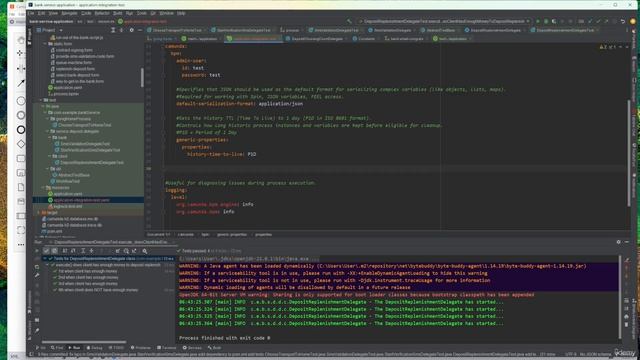Run with coverage icon in main toolbar
The width and height of the screenshot is (640, 360).
click(x=554, y=21)
